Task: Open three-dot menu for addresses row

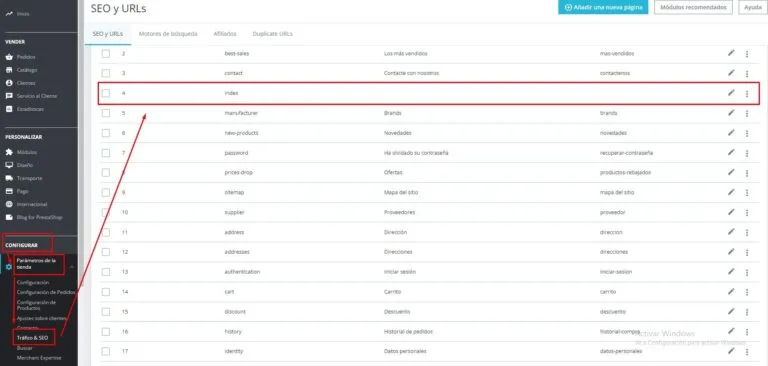Action: click(747, 252)
